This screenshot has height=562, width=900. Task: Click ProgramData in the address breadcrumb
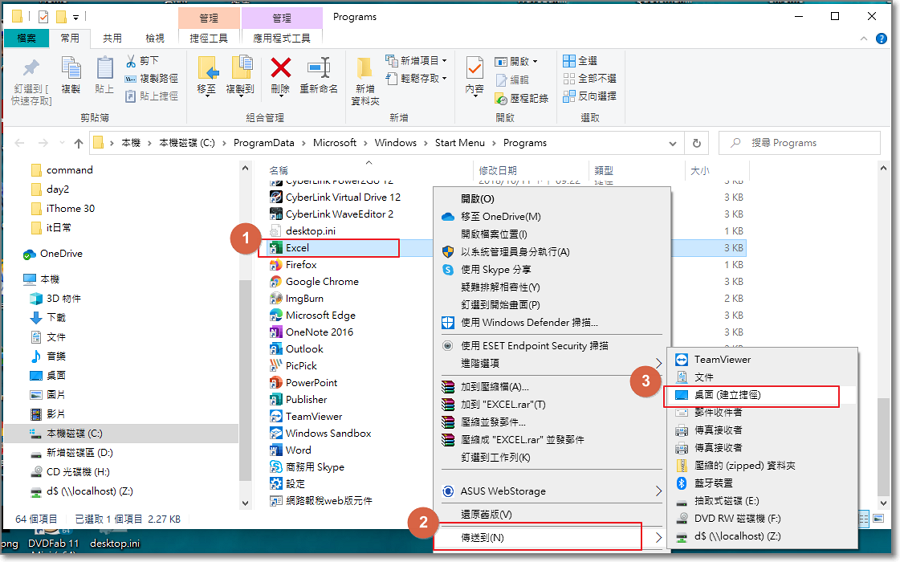coord(263,143)
